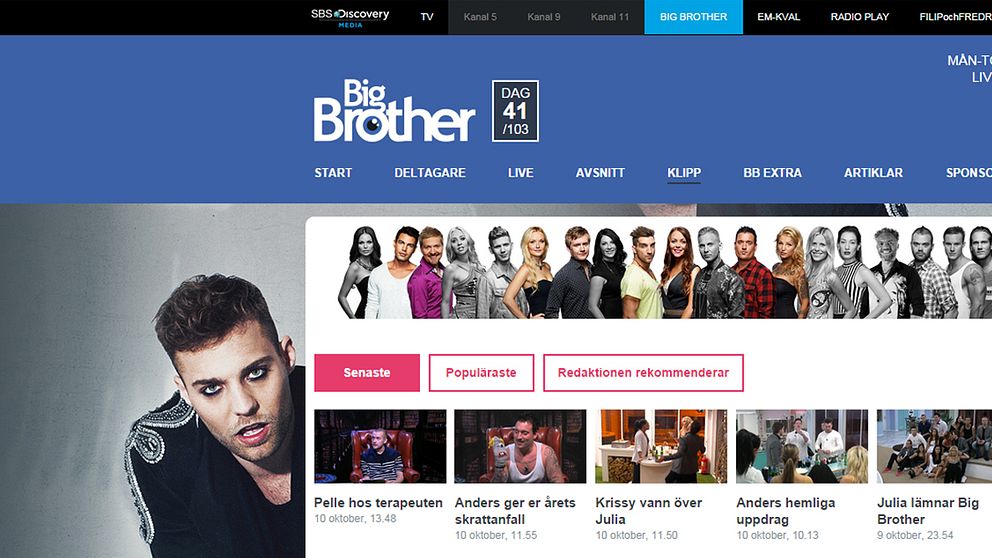
Task: Open the Anders hemliga uppdrag clip link
Action: pos(785,511)
